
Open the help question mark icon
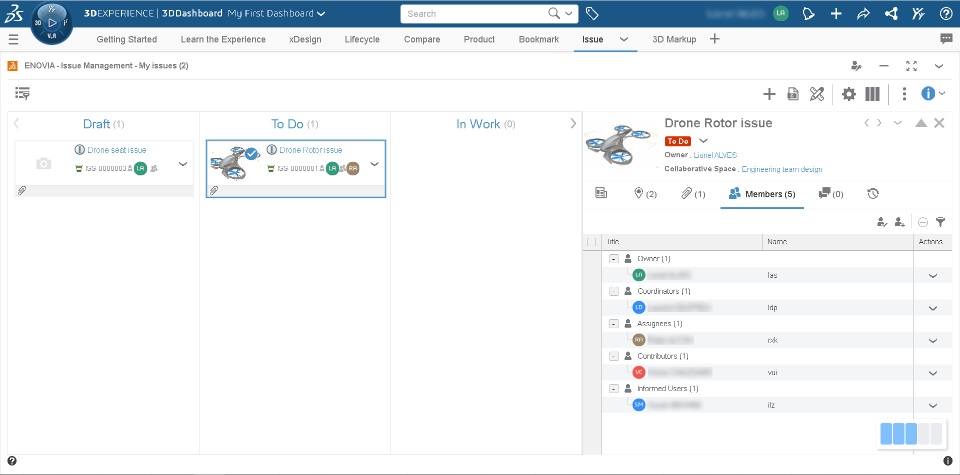pyautogui.click(x=945, y=14)
